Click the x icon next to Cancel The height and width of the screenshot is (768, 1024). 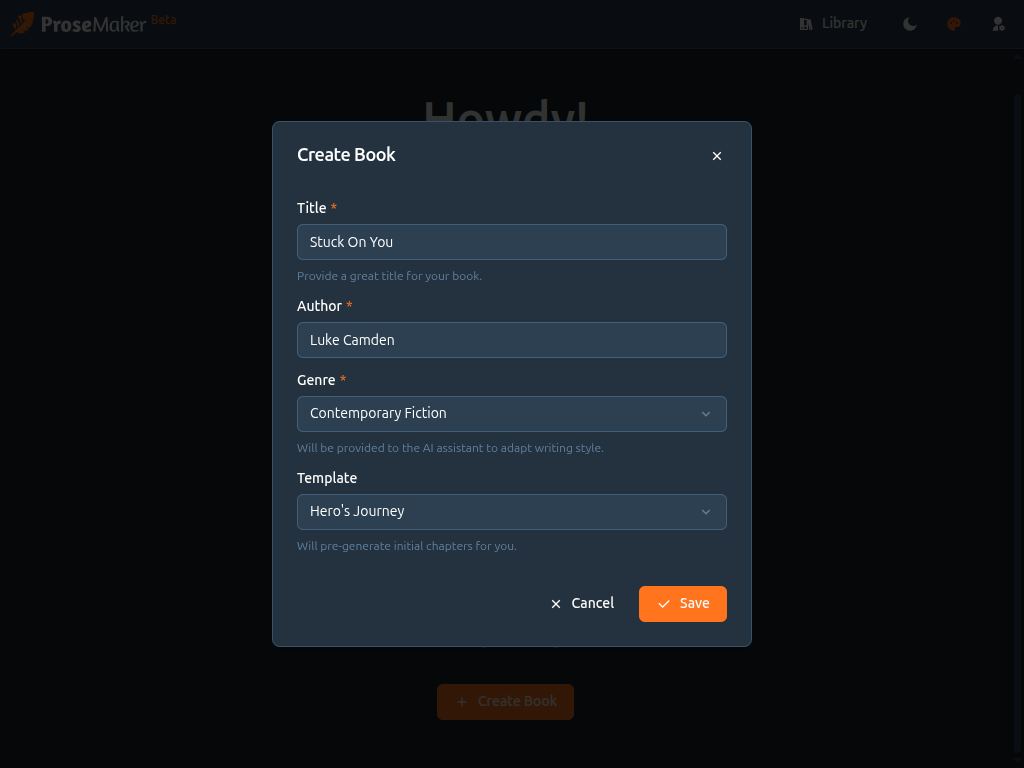pyautogui.click(x=556, y=604)
